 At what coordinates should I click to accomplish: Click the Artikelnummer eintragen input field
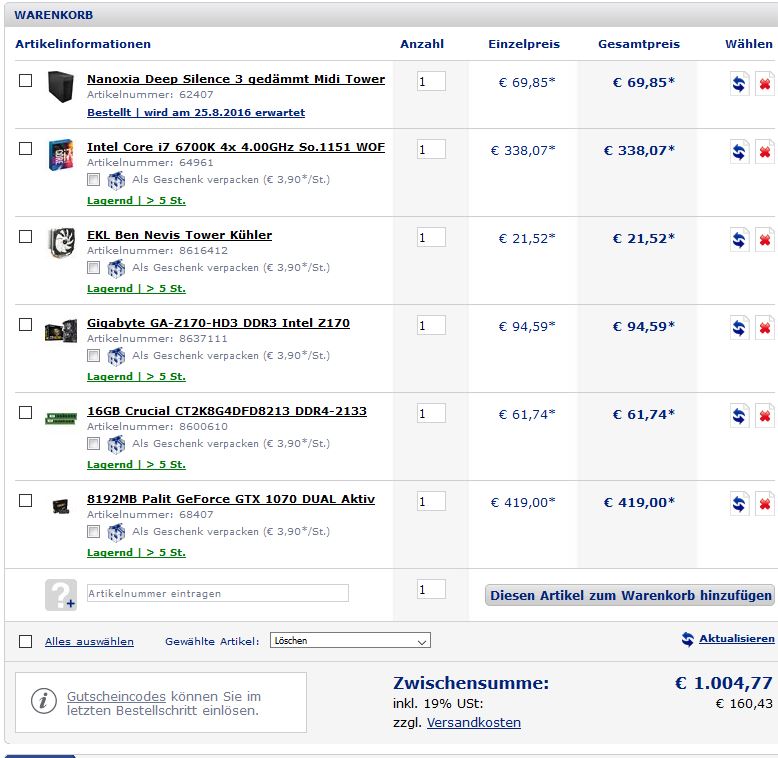tap(218, 593)
